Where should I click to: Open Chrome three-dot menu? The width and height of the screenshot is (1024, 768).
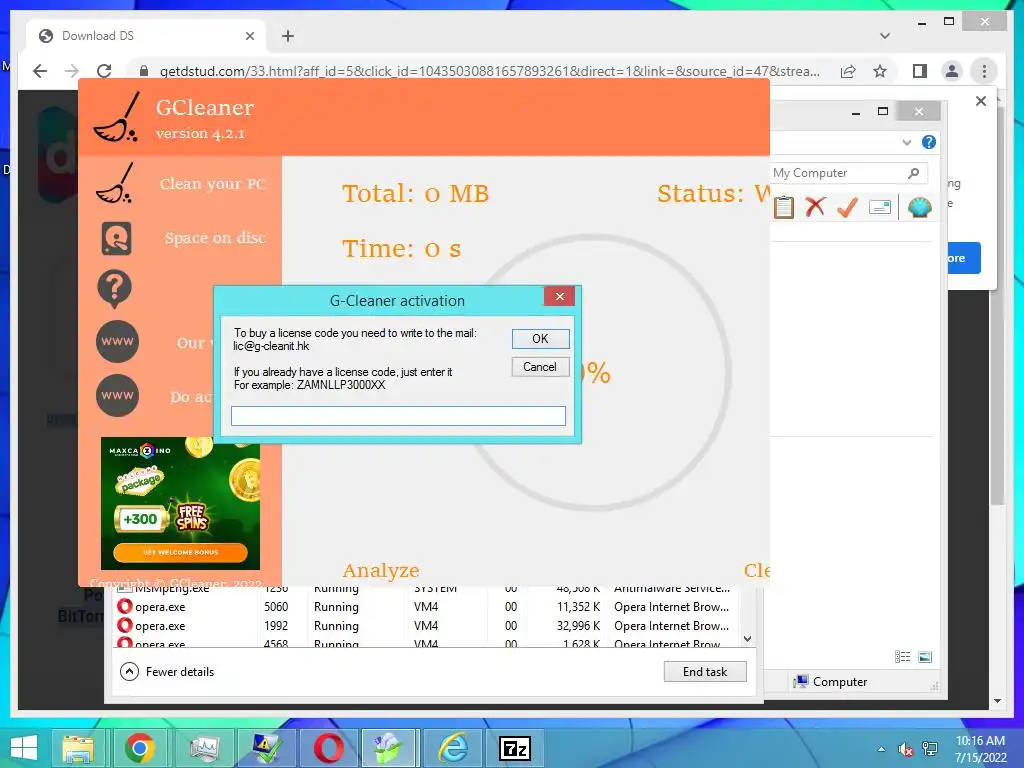pos(984,71)
